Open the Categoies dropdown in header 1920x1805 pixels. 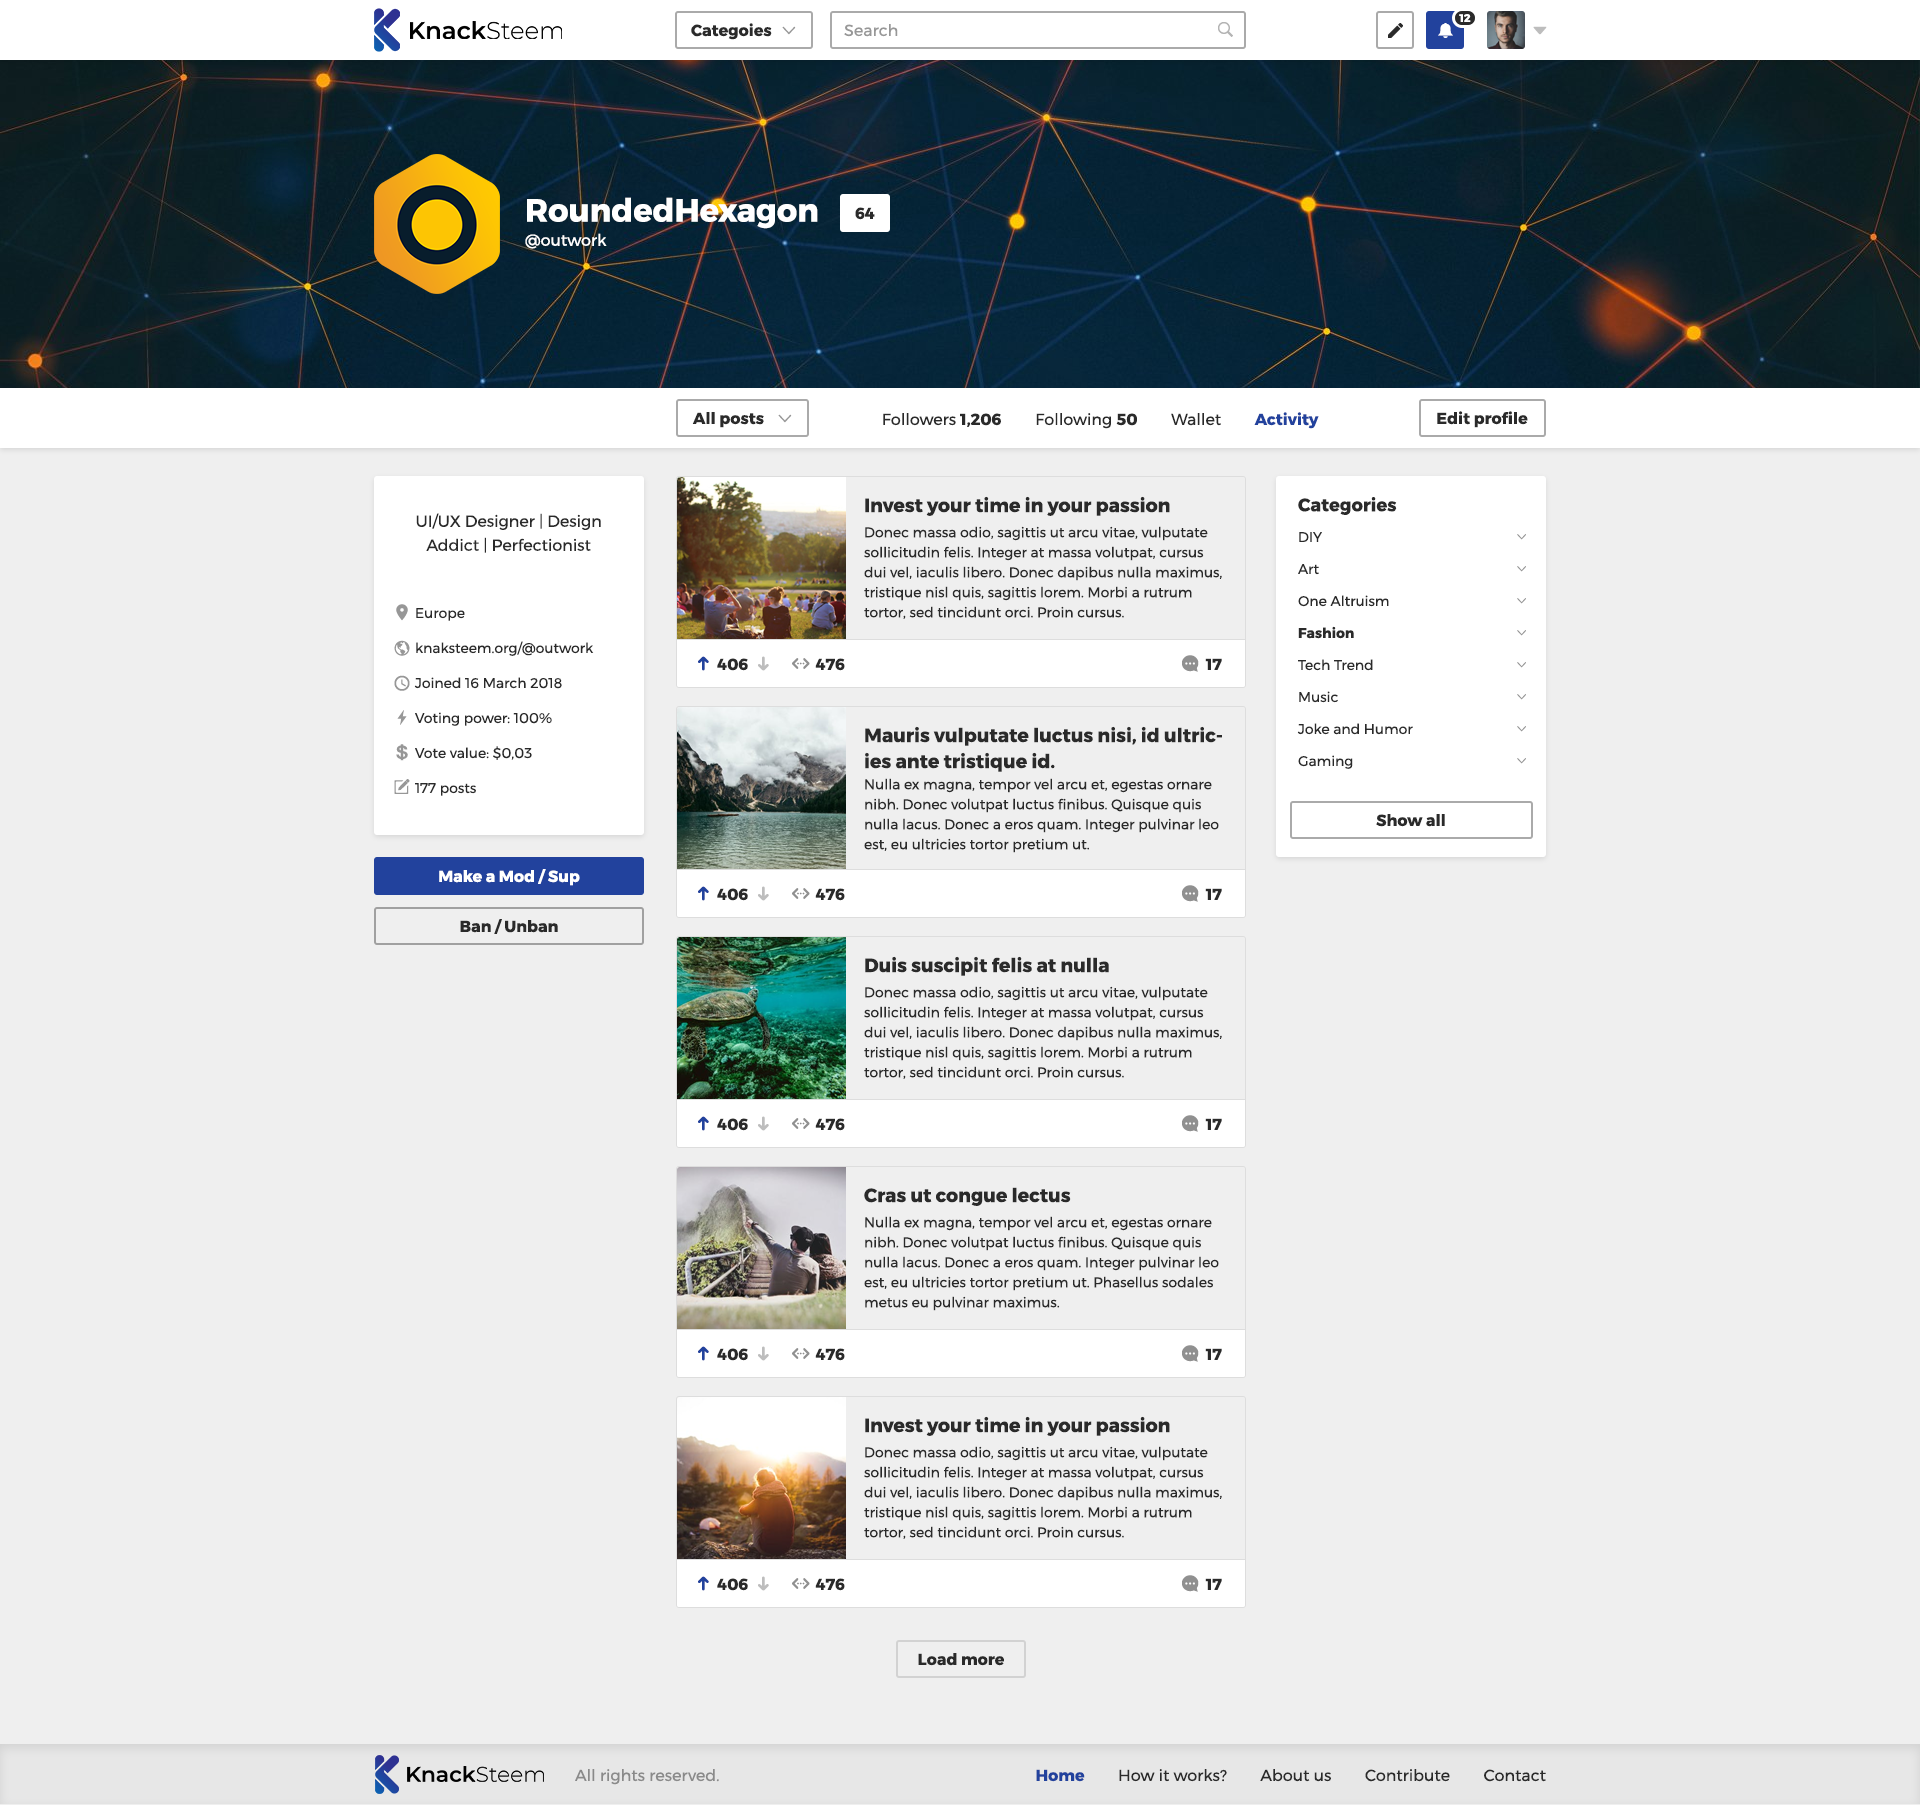coord(743,30)
